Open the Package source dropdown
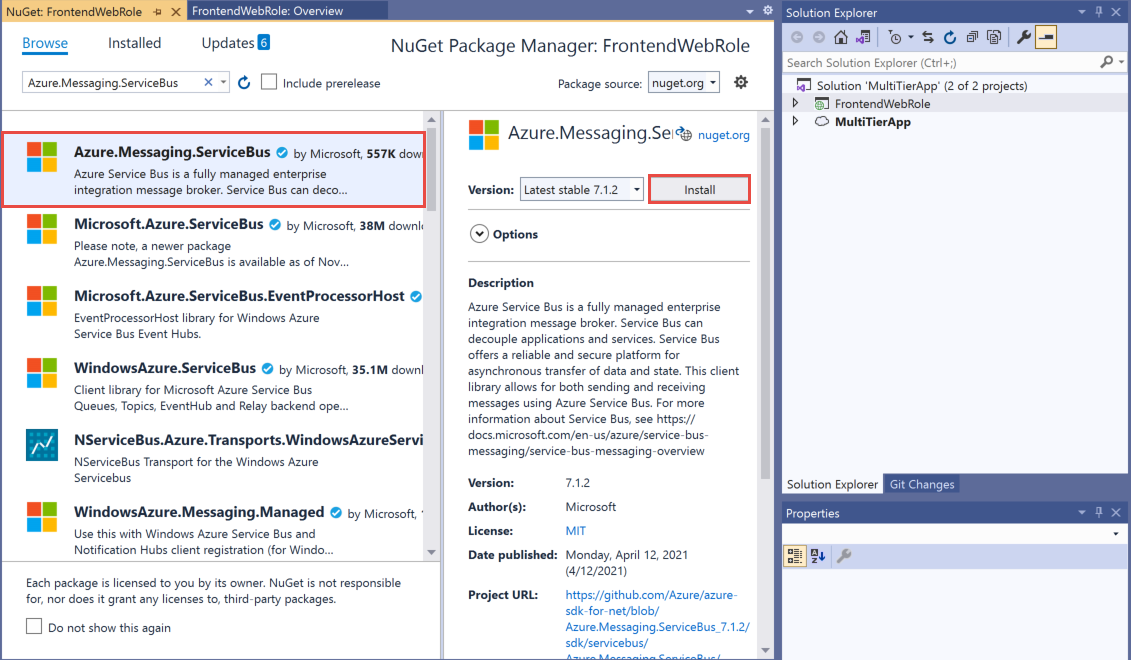This screenshot has height=660, width=1131. coord(683,83)
